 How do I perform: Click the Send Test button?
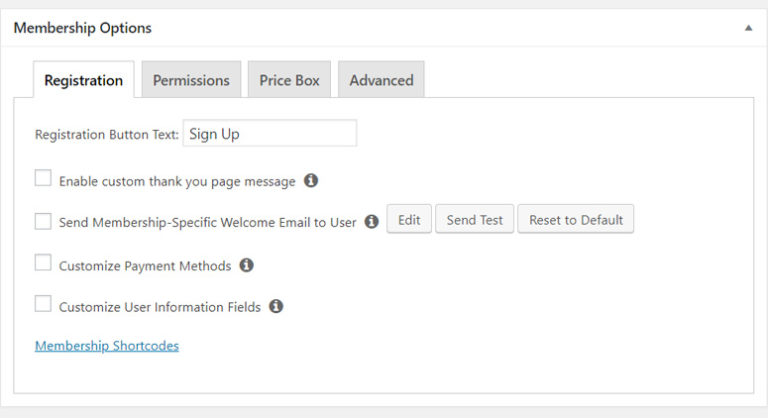475,220
